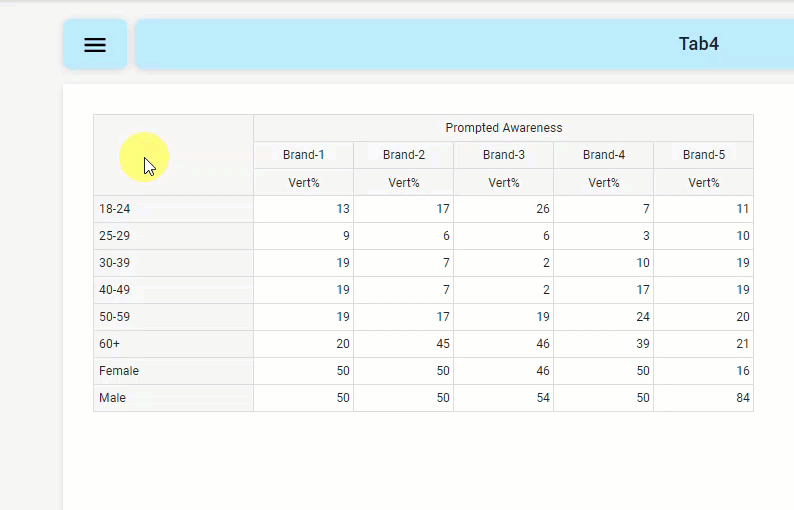
Task: Select the 18-24 row label
Action: tap(115, 209)
